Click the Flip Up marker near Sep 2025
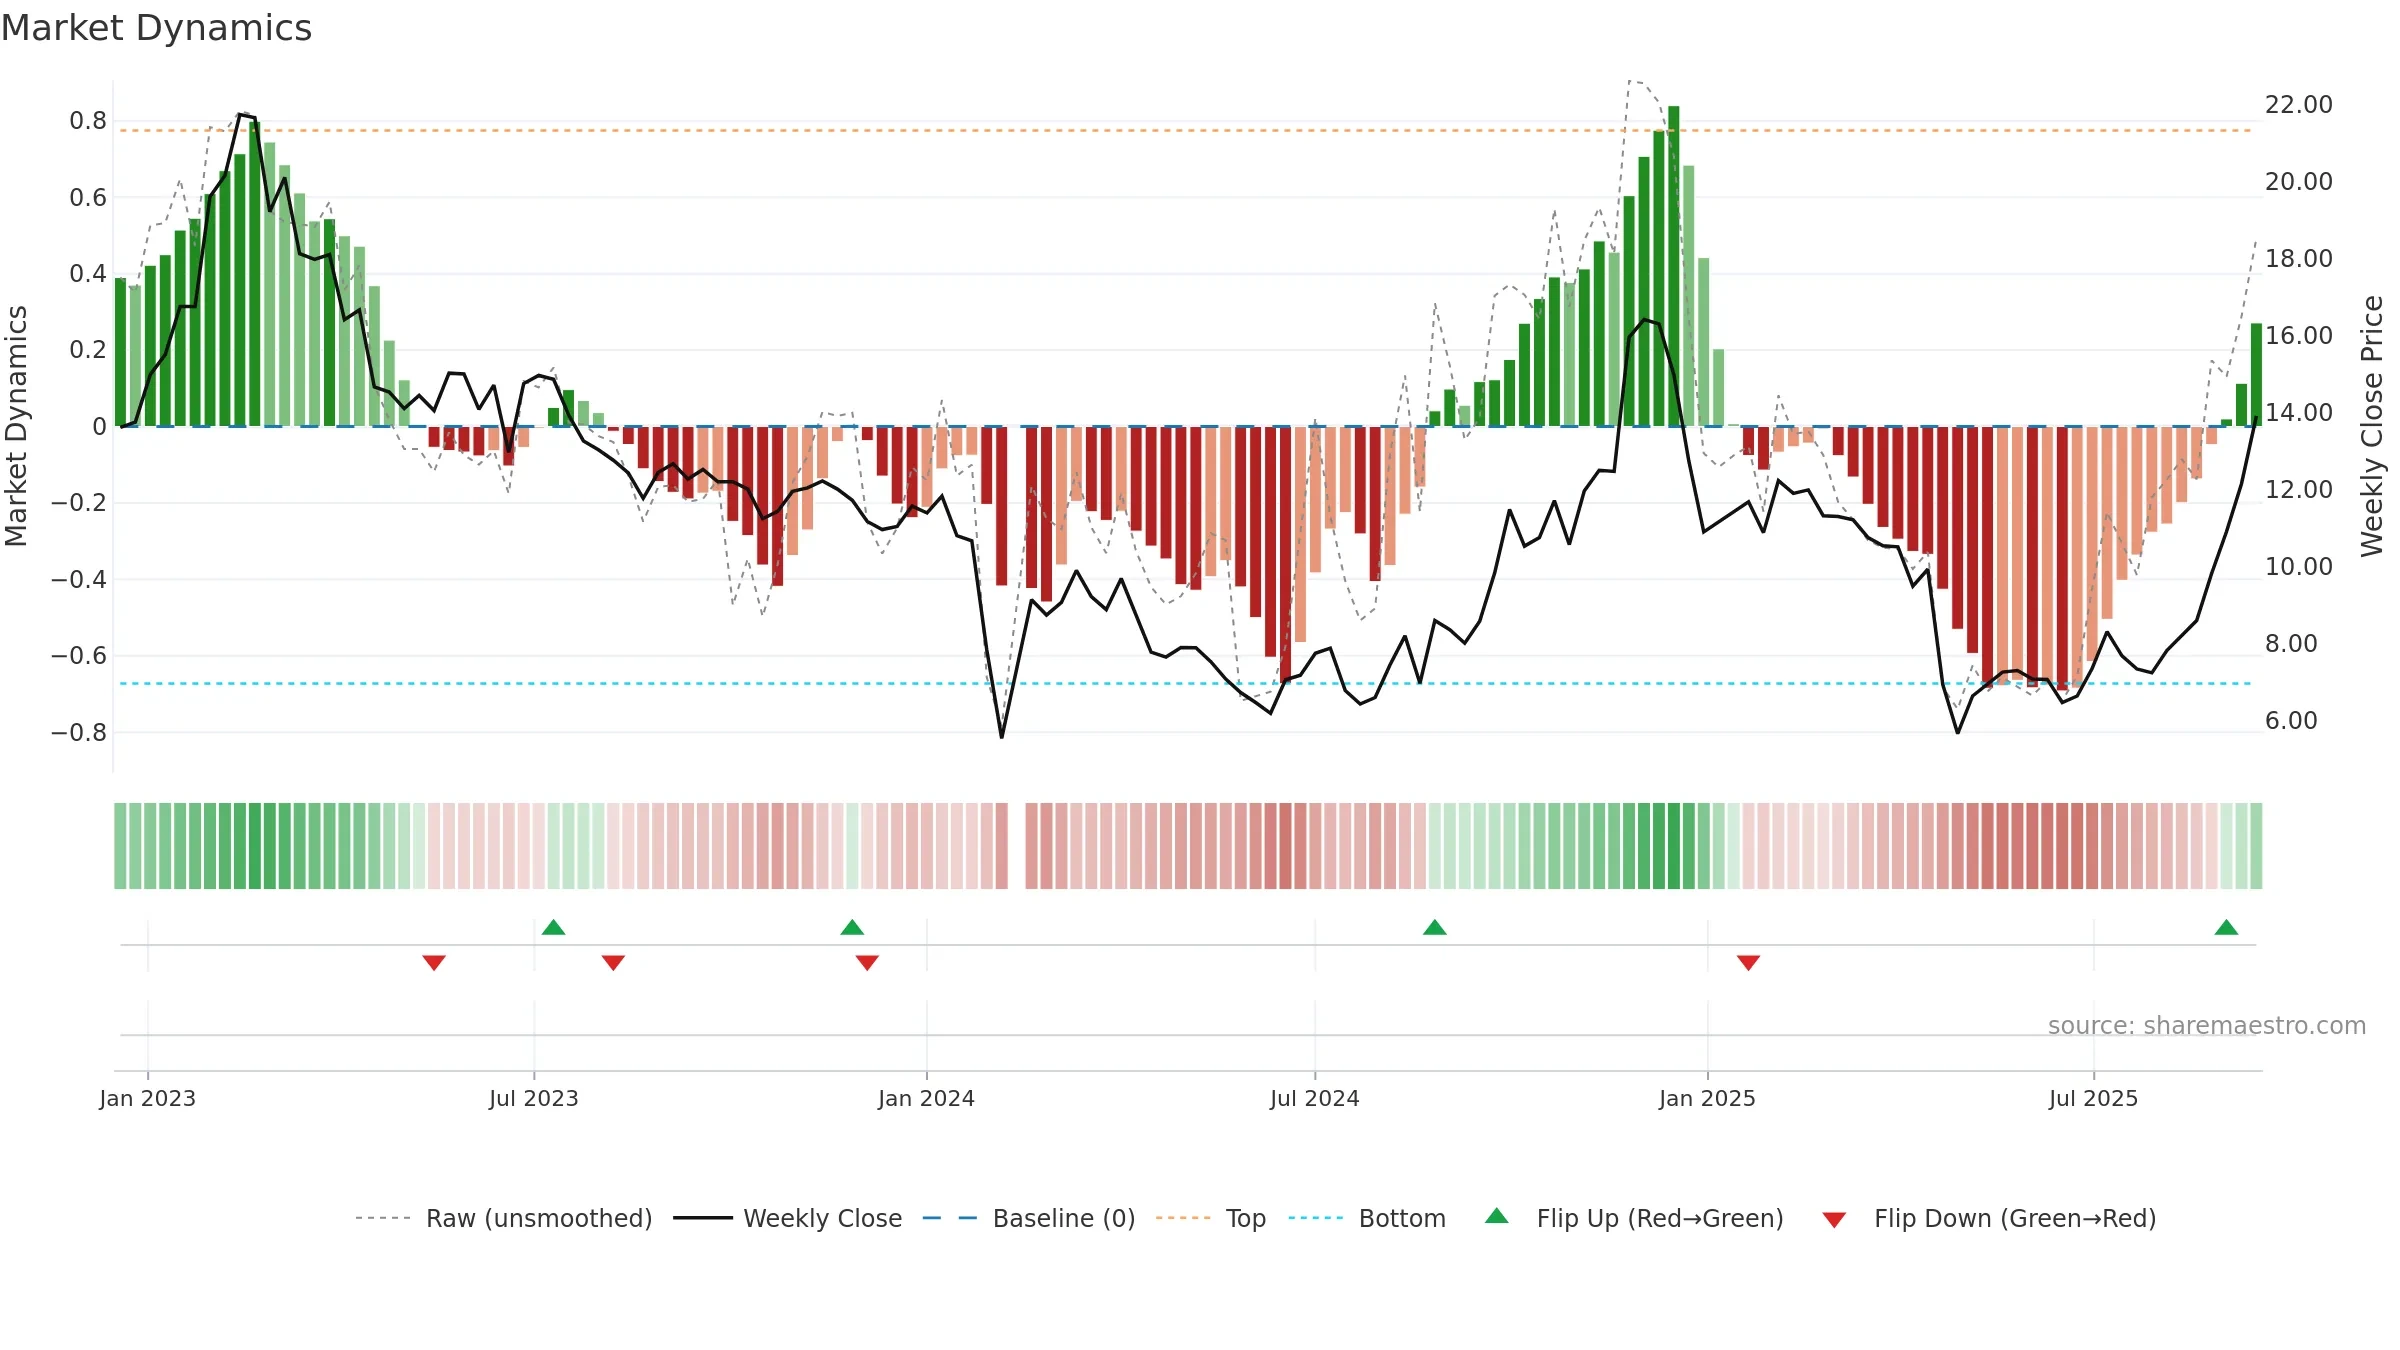The width and height of the screenshot is (2400, 1350). coord(2226,927)
